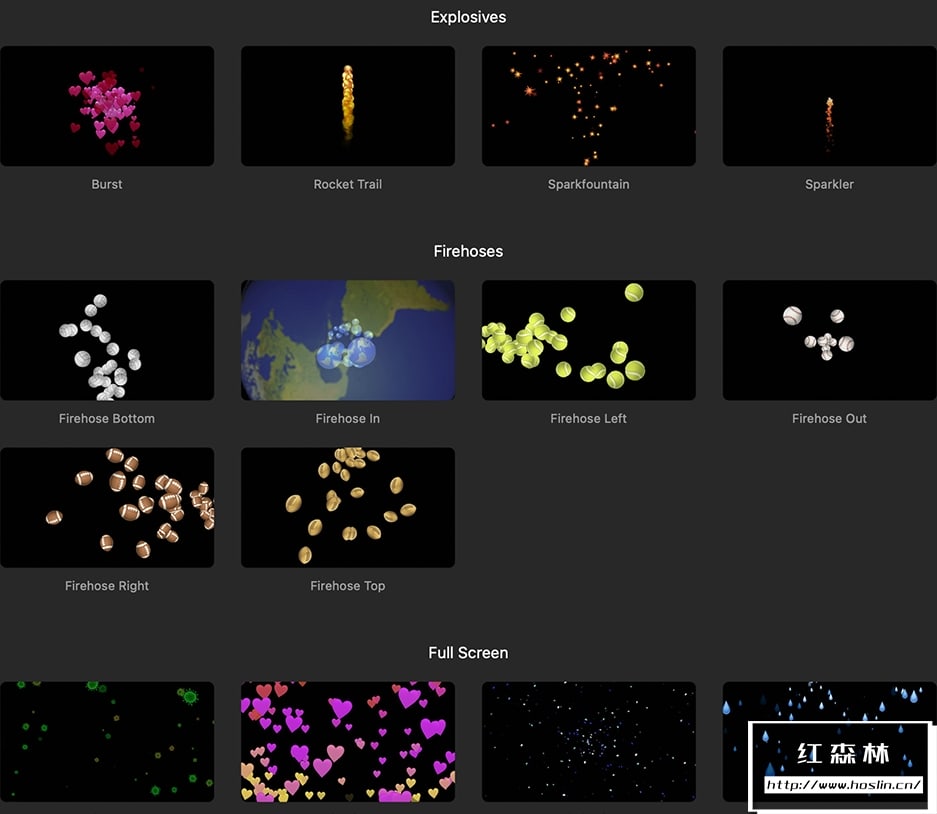Click the Rocket Trail label
The height and width of the screenshot is (814, 937).
(348, 184)
